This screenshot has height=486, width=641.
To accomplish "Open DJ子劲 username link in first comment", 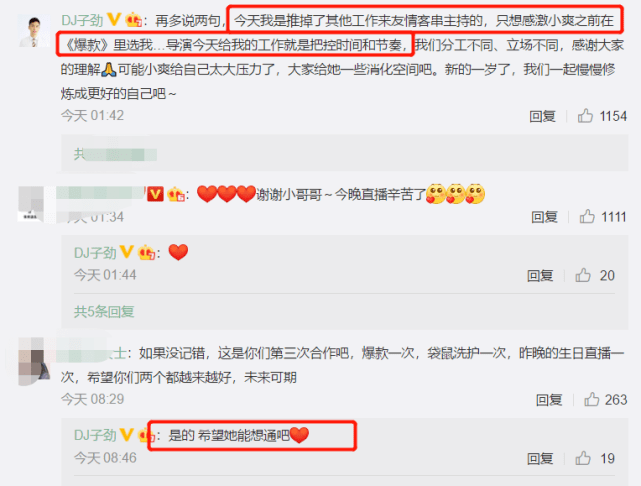I will [82, 20].
